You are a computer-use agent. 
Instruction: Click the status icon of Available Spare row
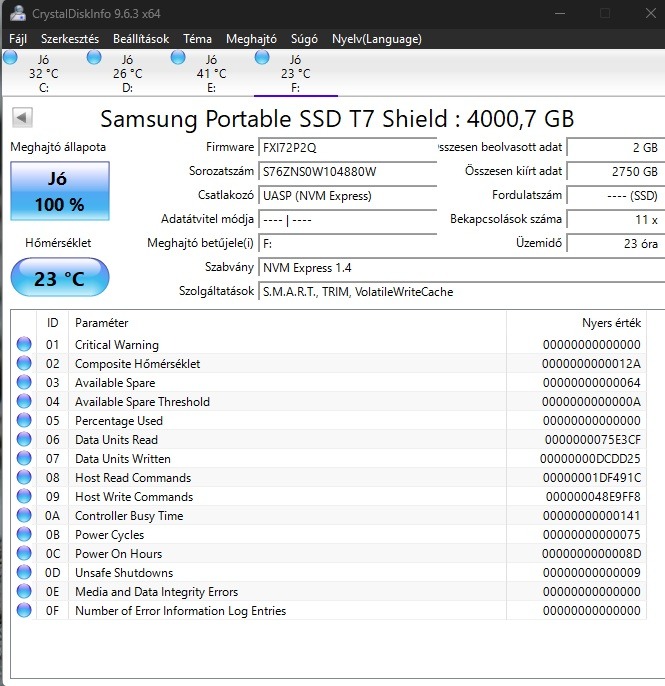tap(24, 382)
